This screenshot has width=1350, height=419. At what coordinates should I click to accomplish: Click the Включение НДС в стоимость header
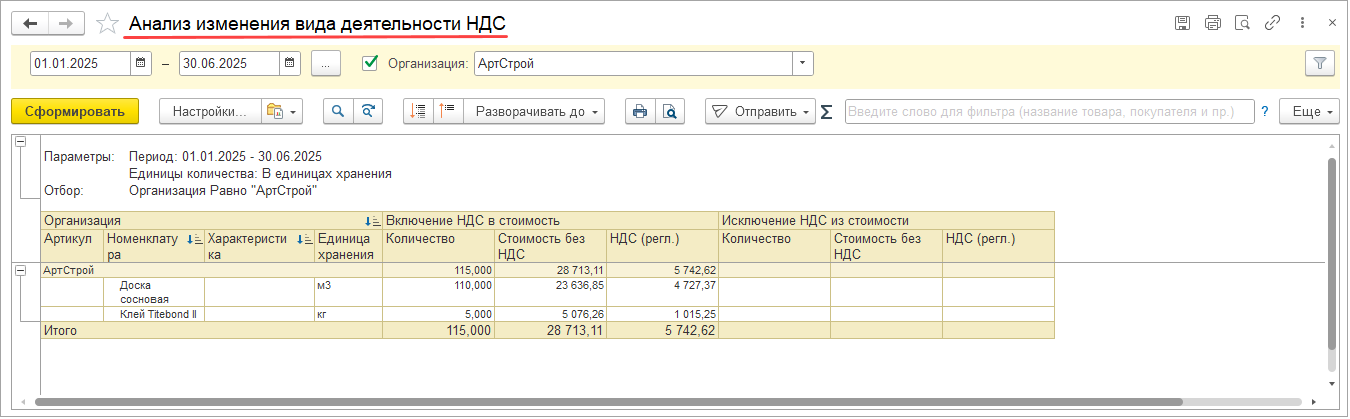(x=550, y=220)
